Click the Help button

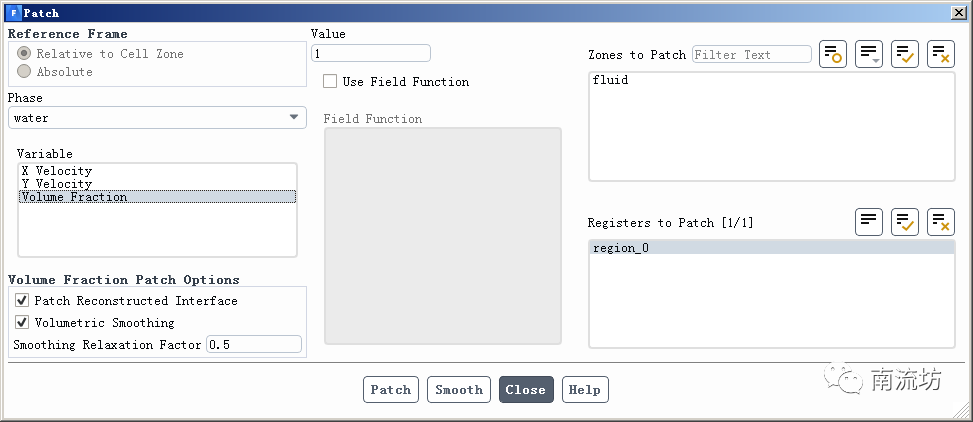point(585,390)
